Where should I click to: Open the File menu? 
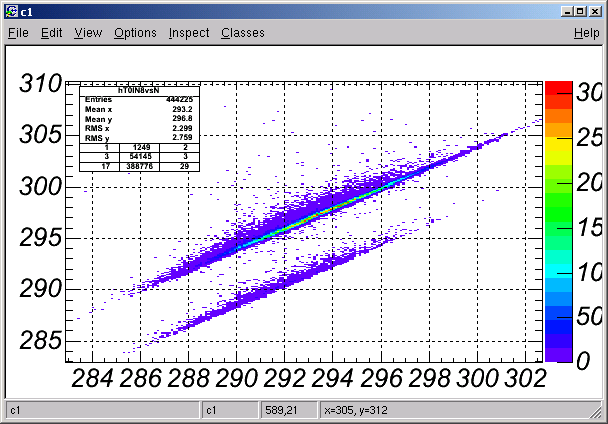click(18, 33)
